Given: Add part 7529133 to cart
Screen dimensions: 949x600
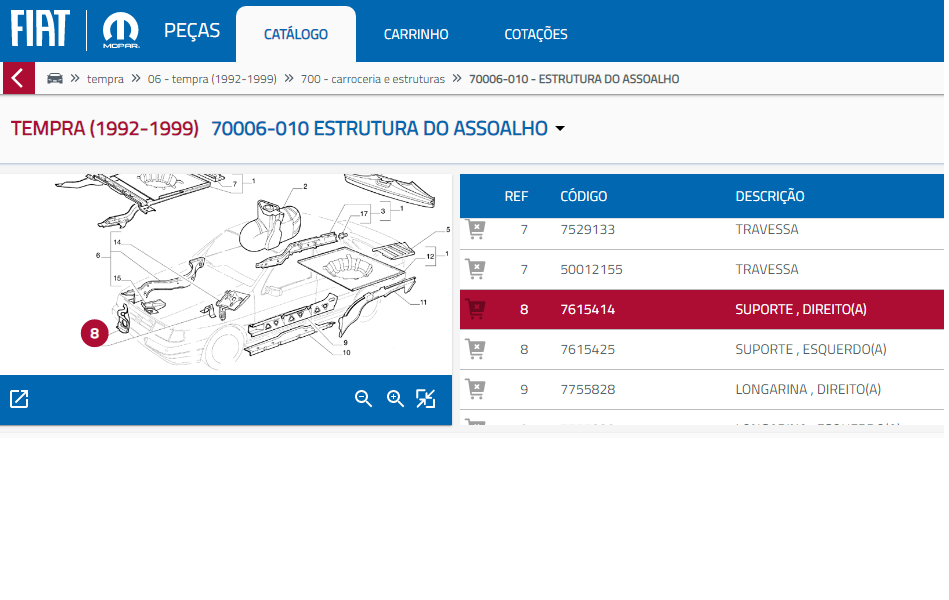Looking at the screenshot, I should (476, 230).
